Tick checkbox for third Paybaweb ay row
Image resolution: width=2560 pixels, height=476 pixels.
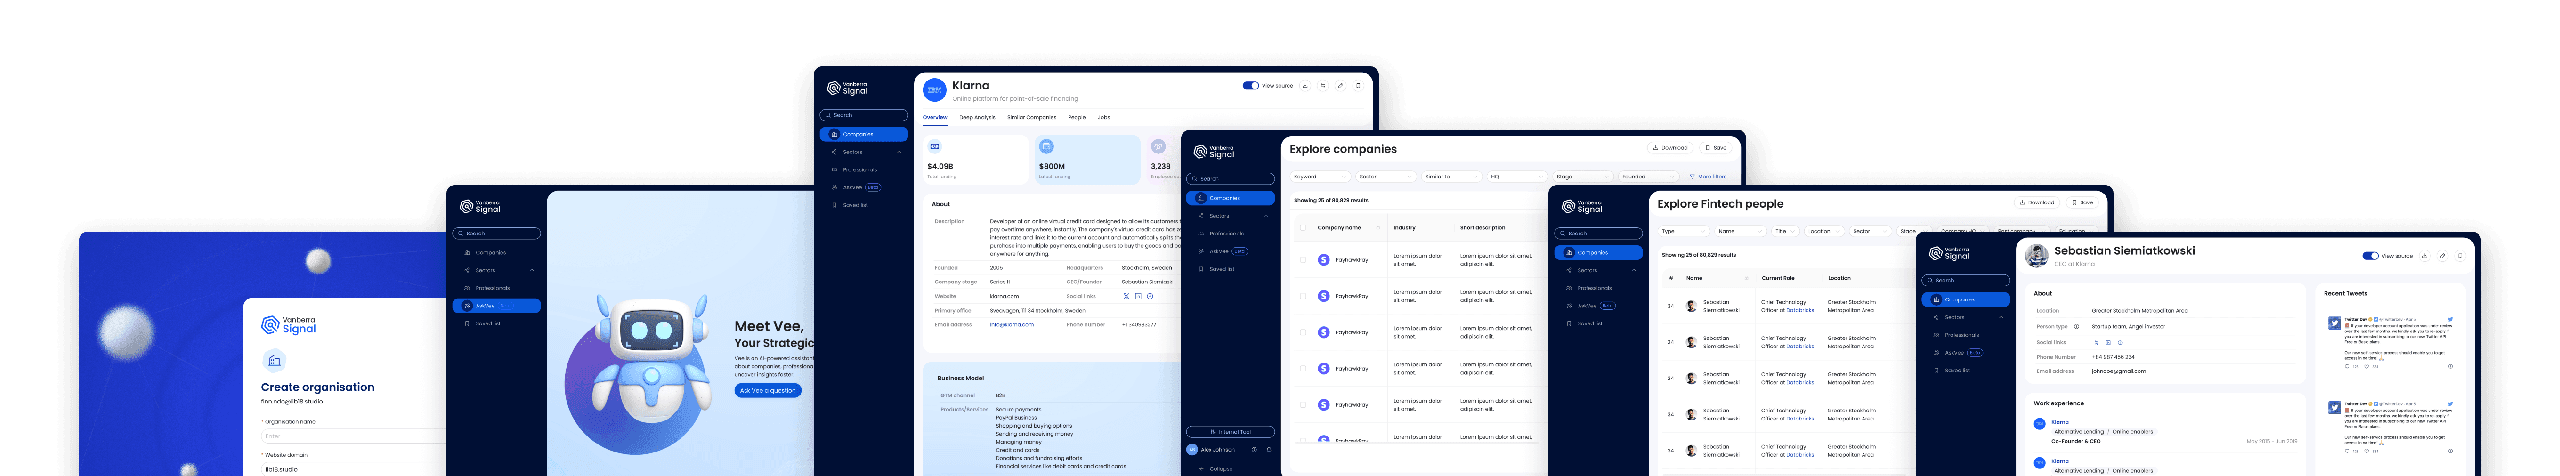coord(1302,332)
